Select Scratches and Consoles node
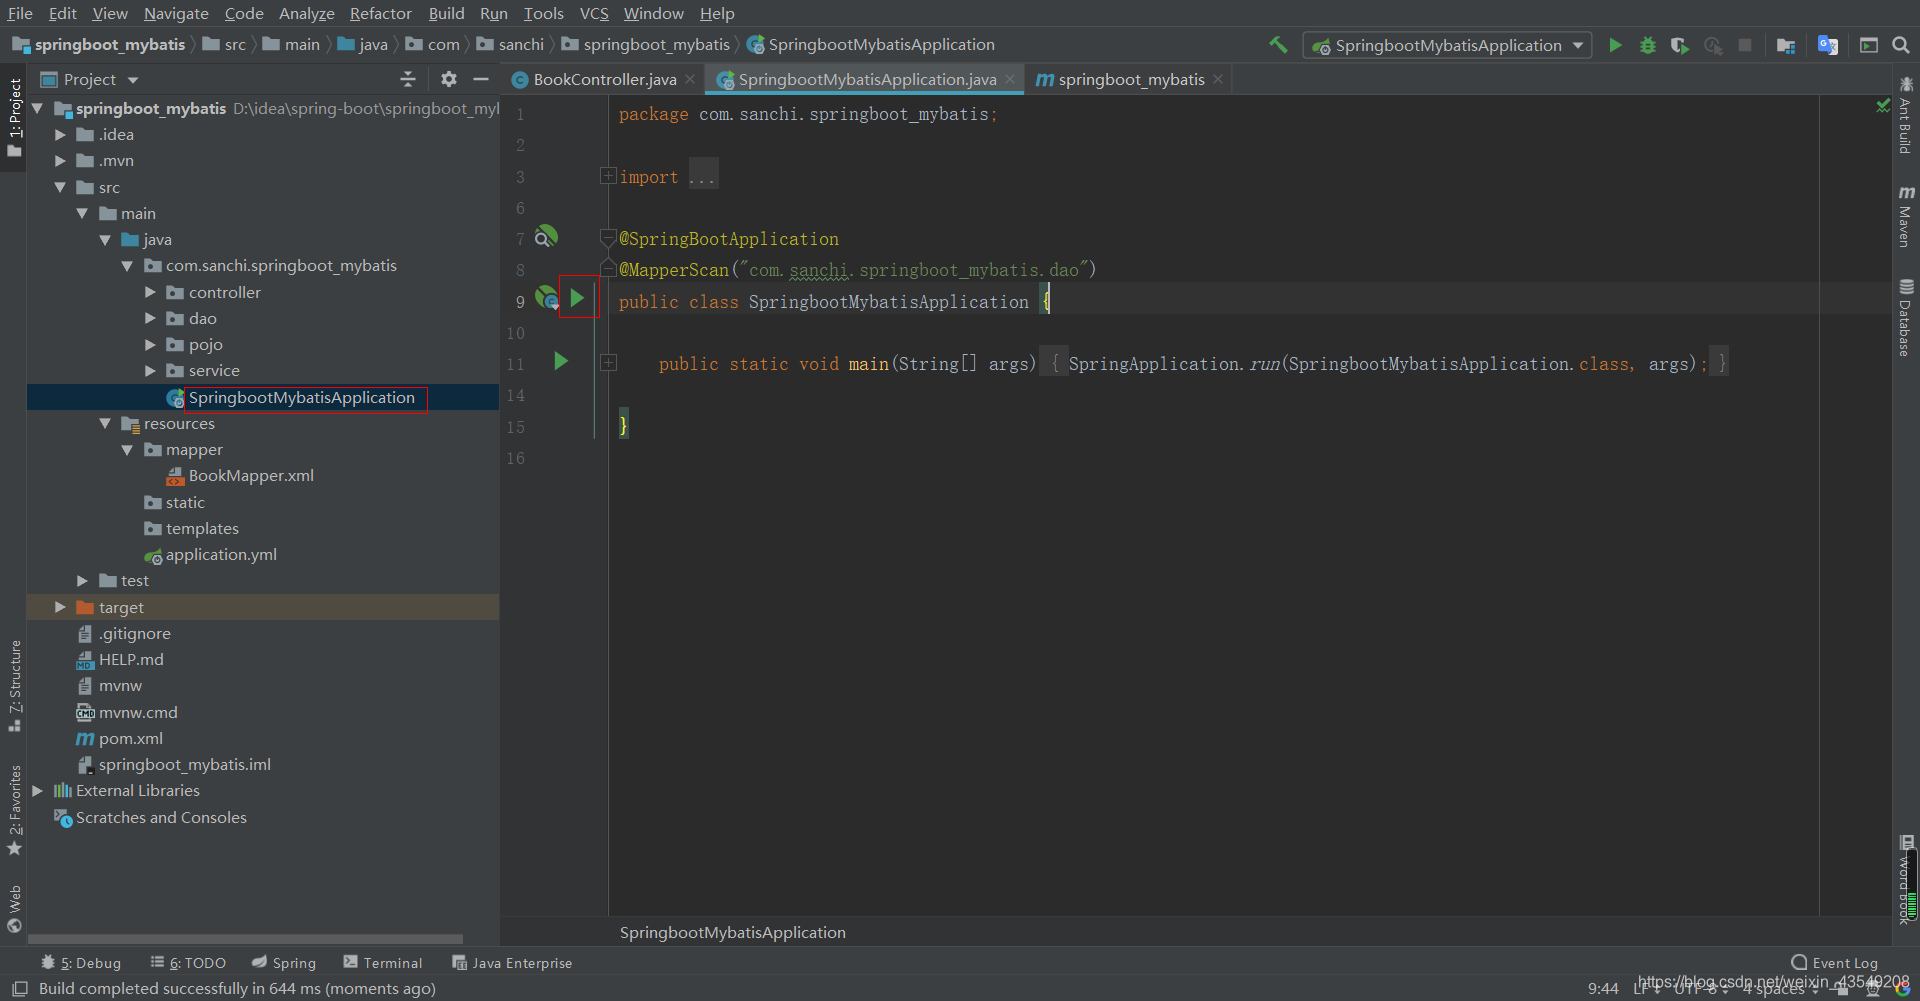 [x=161, y=818]
